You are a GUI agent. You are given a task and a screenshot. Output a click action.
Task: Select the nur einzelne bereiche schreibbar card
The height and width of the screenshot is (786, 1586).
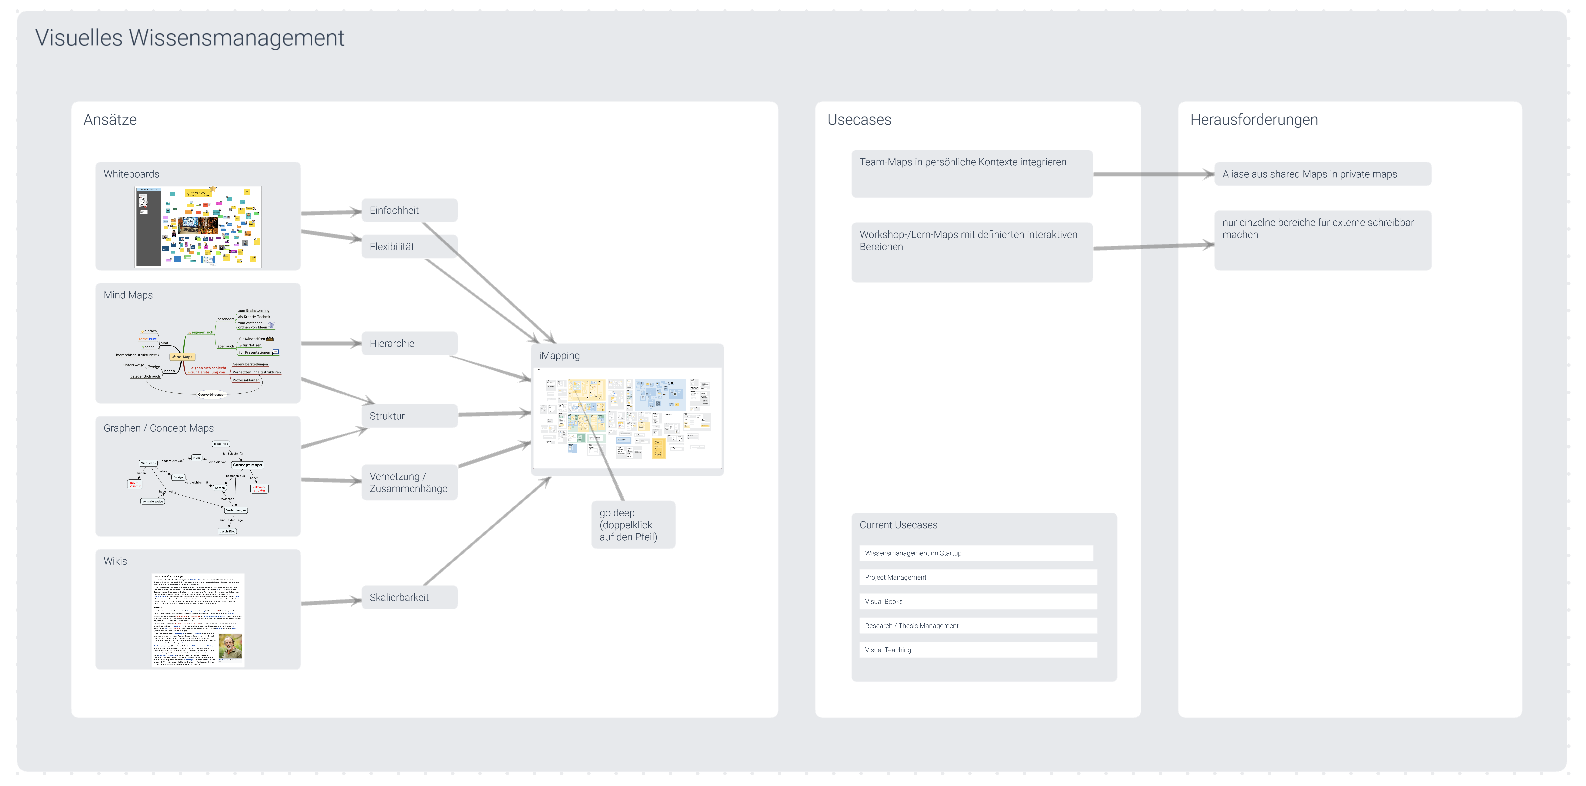1322,240
